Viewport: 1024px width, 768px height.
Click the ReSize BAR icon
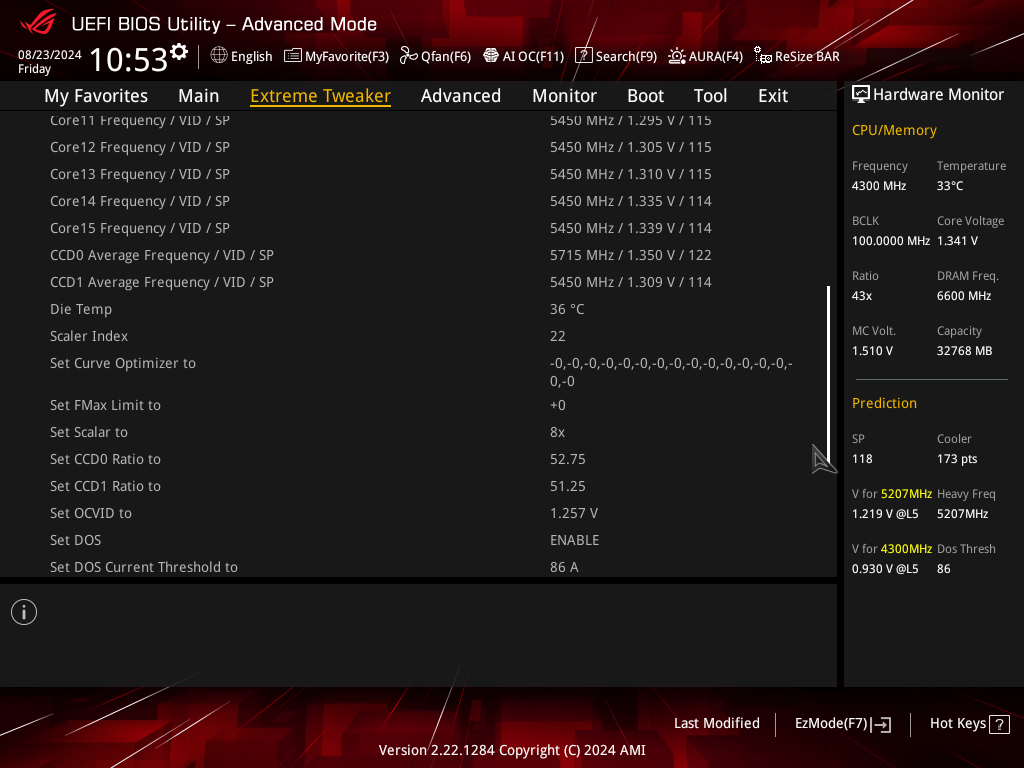[762, 56]
